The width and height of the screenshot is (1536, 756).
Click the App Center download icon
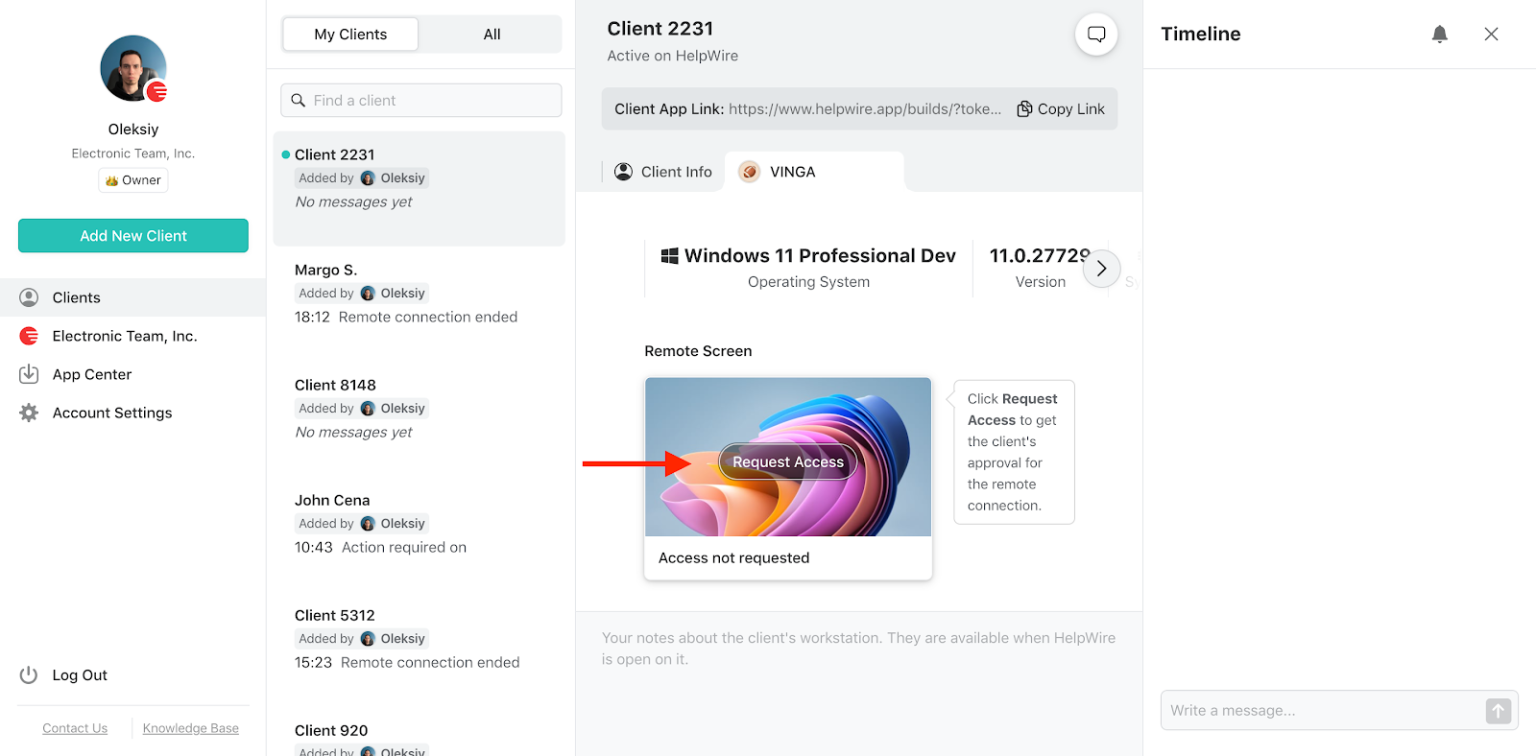coord(29,374)
